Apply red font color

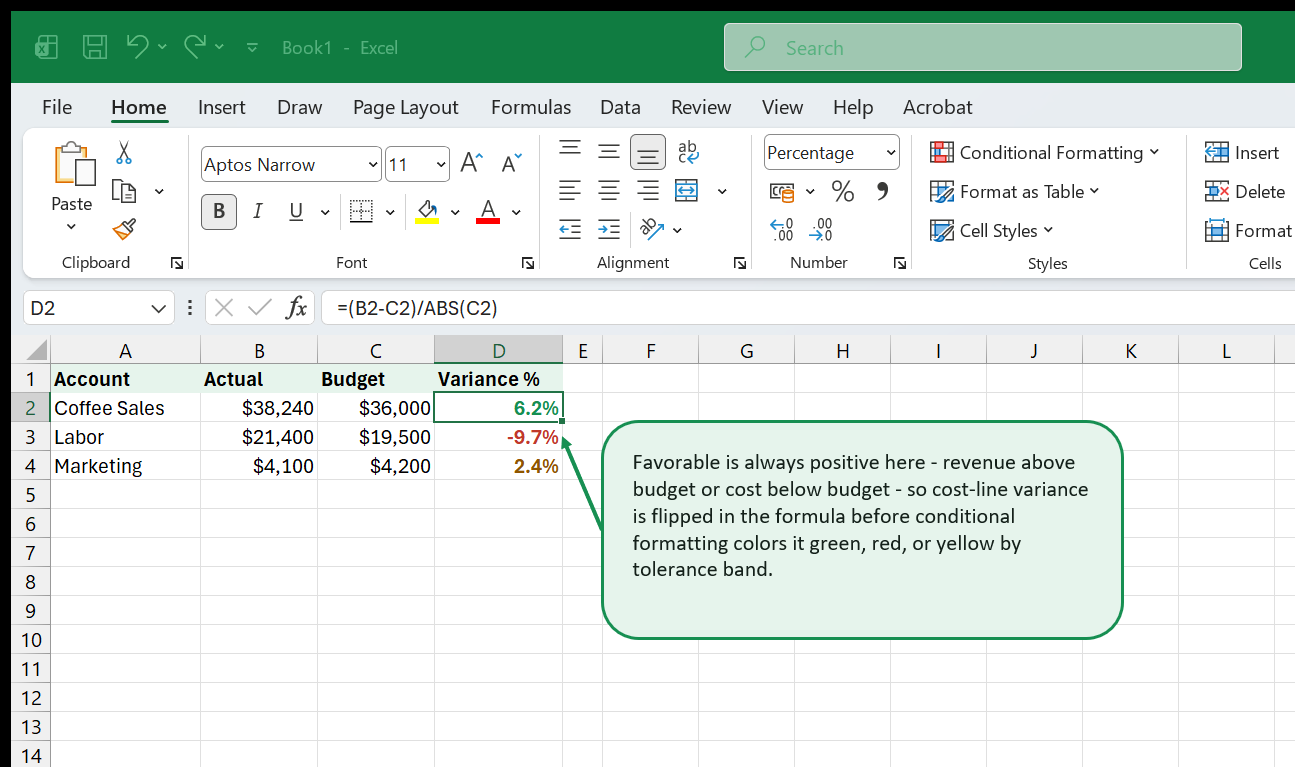488,211
